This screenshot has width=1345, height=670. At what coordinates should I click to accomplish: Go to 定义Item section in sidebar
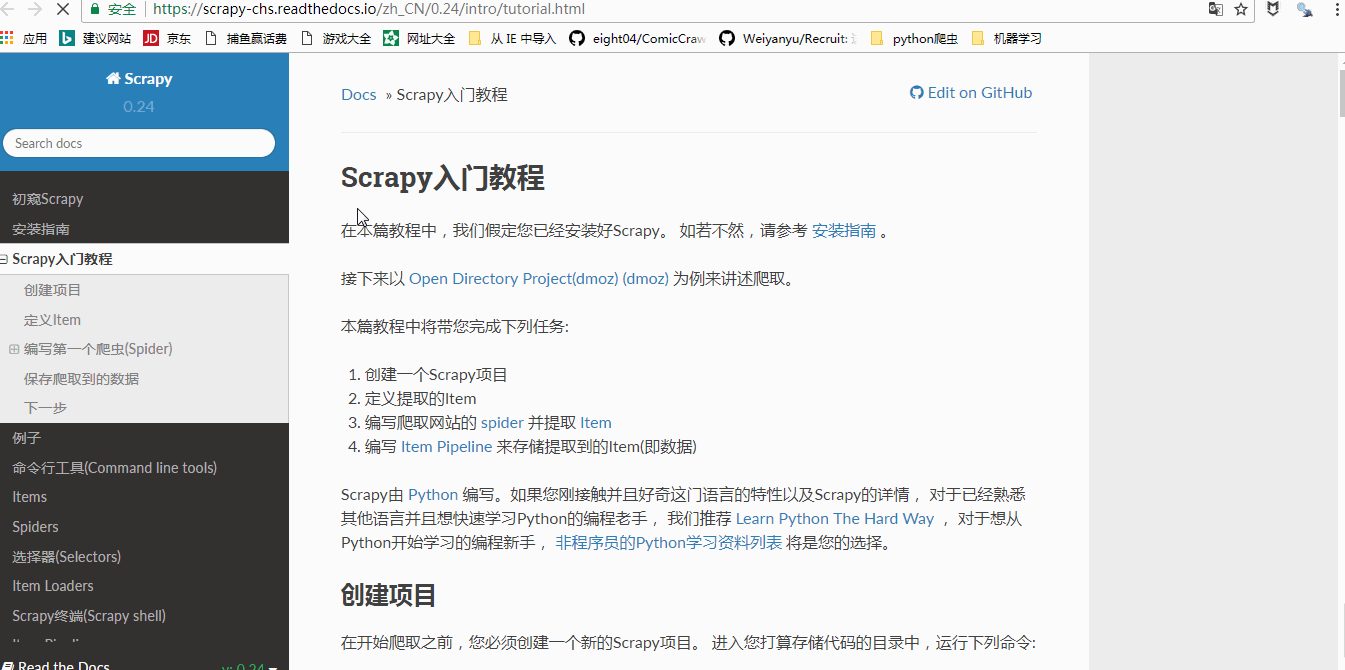(x=52, y=320)
